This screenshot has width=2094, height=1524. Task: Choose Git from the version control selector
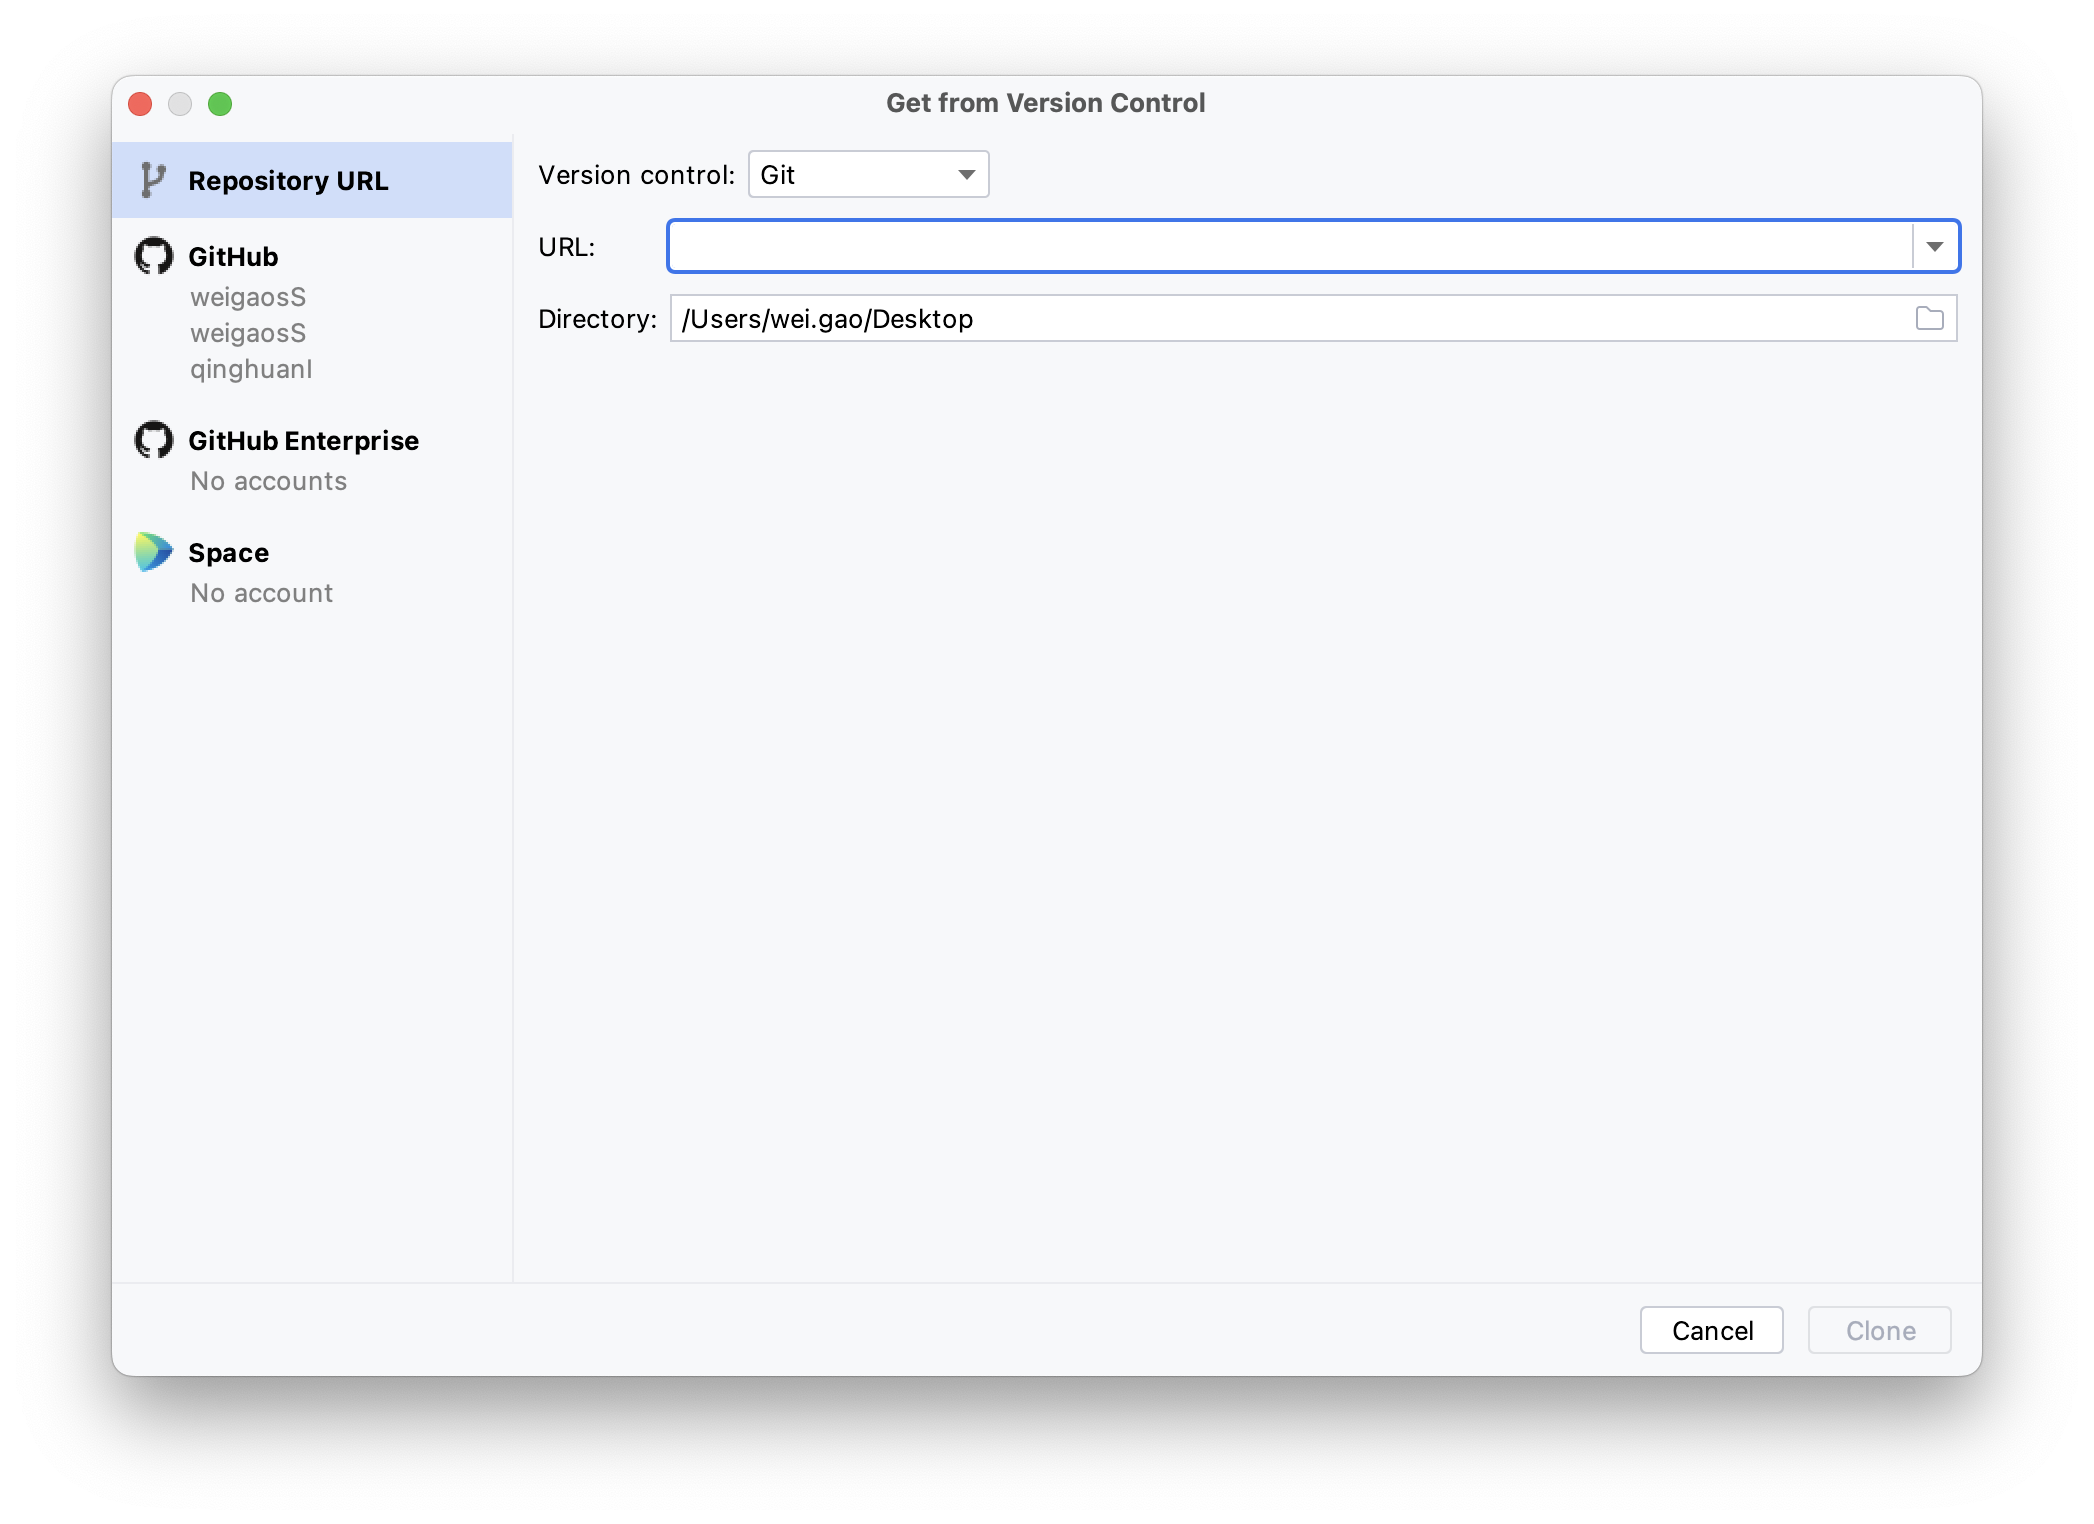coord(866,174)
